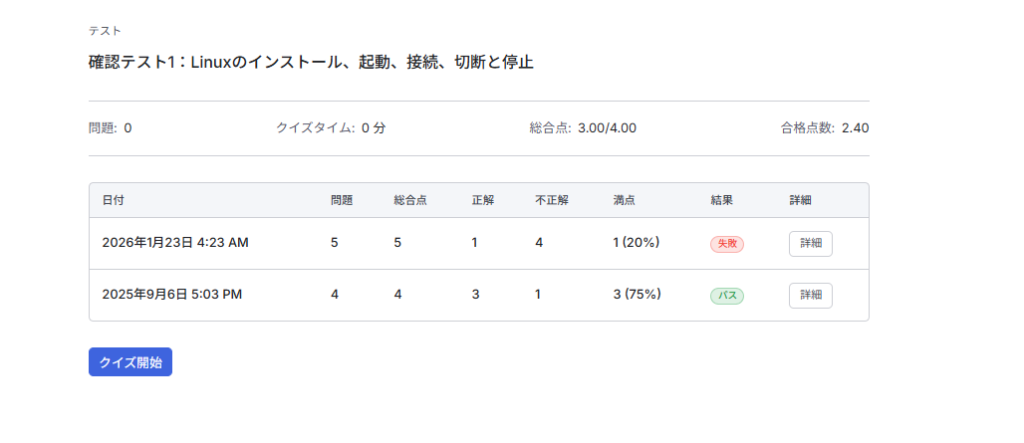Screen dimensions: 1024x443
Task: Click the クイズタイム 0 分 summary
Action: [330, 128]
